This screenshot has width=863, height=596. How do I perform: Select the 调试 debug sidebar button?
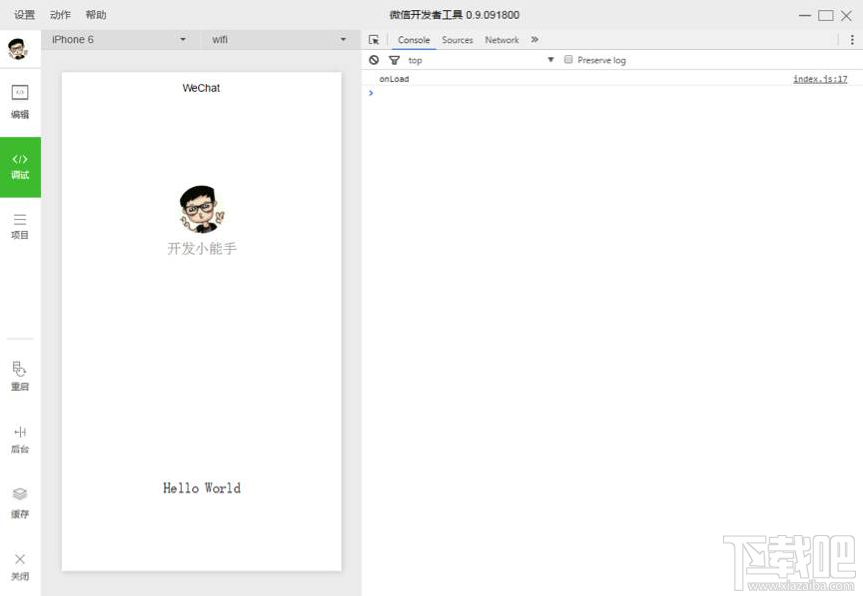pyautogui.click(x=20, y=167)
